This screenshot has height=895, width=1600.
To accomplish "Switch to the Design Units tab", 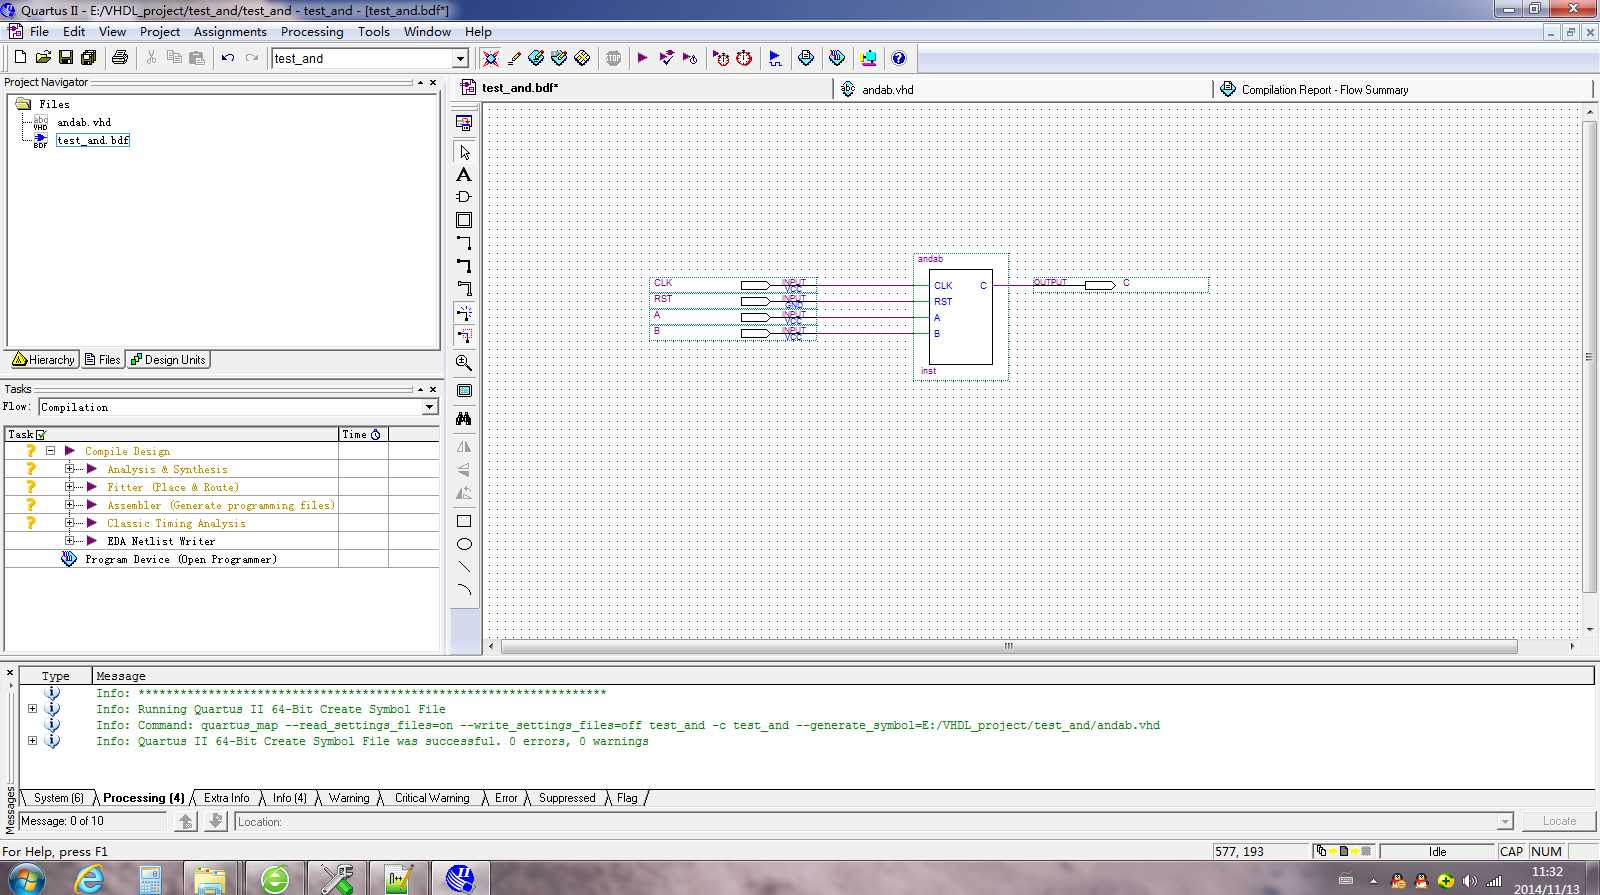I will pyautogui.click(x=169, y=360).
